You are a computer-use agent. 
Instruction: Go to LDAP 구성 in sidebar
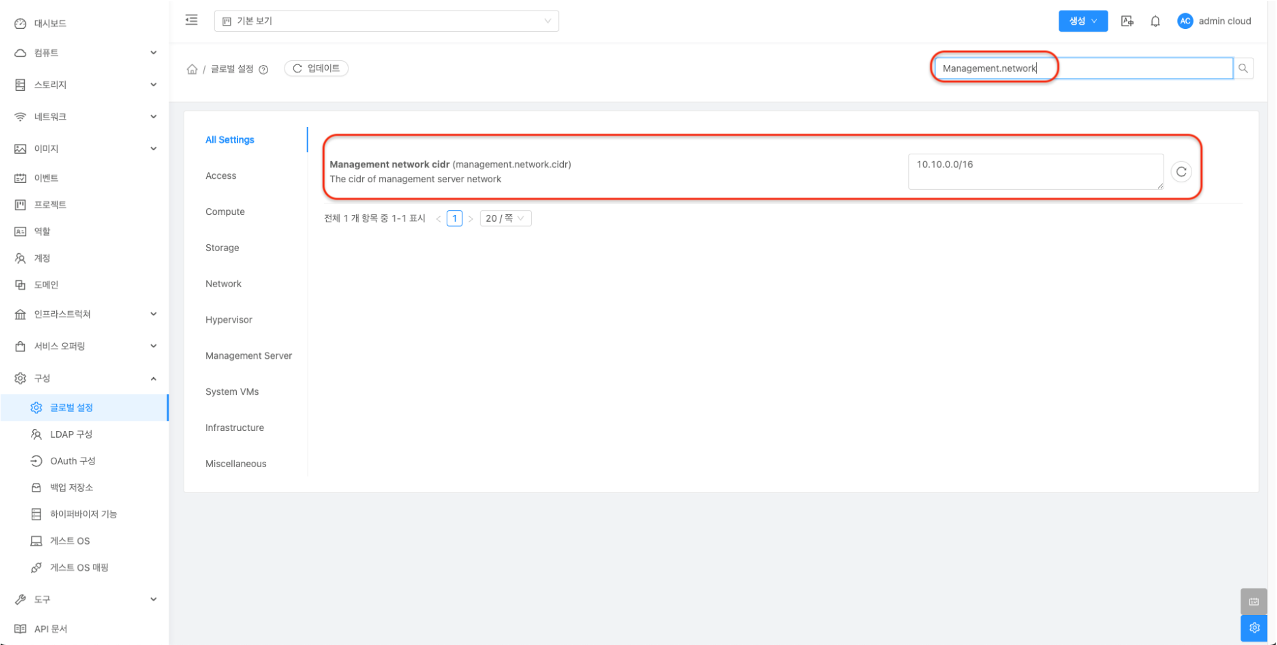71,435
